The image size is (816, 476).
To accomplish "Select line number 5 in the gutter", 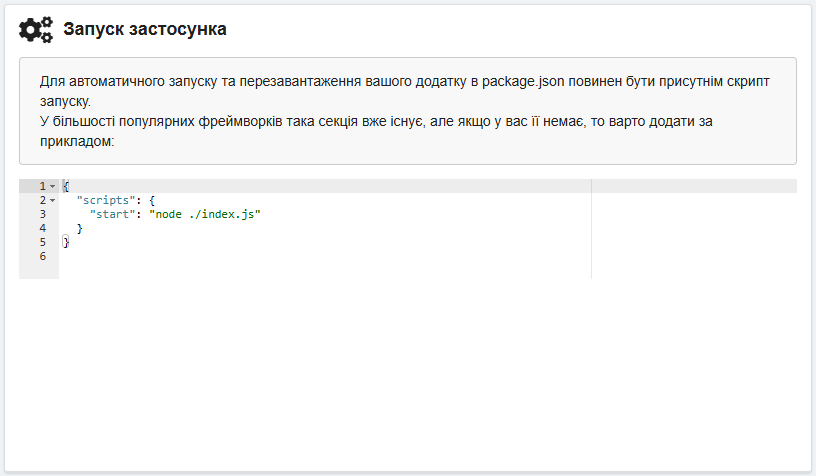I will [x=42, y=243].
